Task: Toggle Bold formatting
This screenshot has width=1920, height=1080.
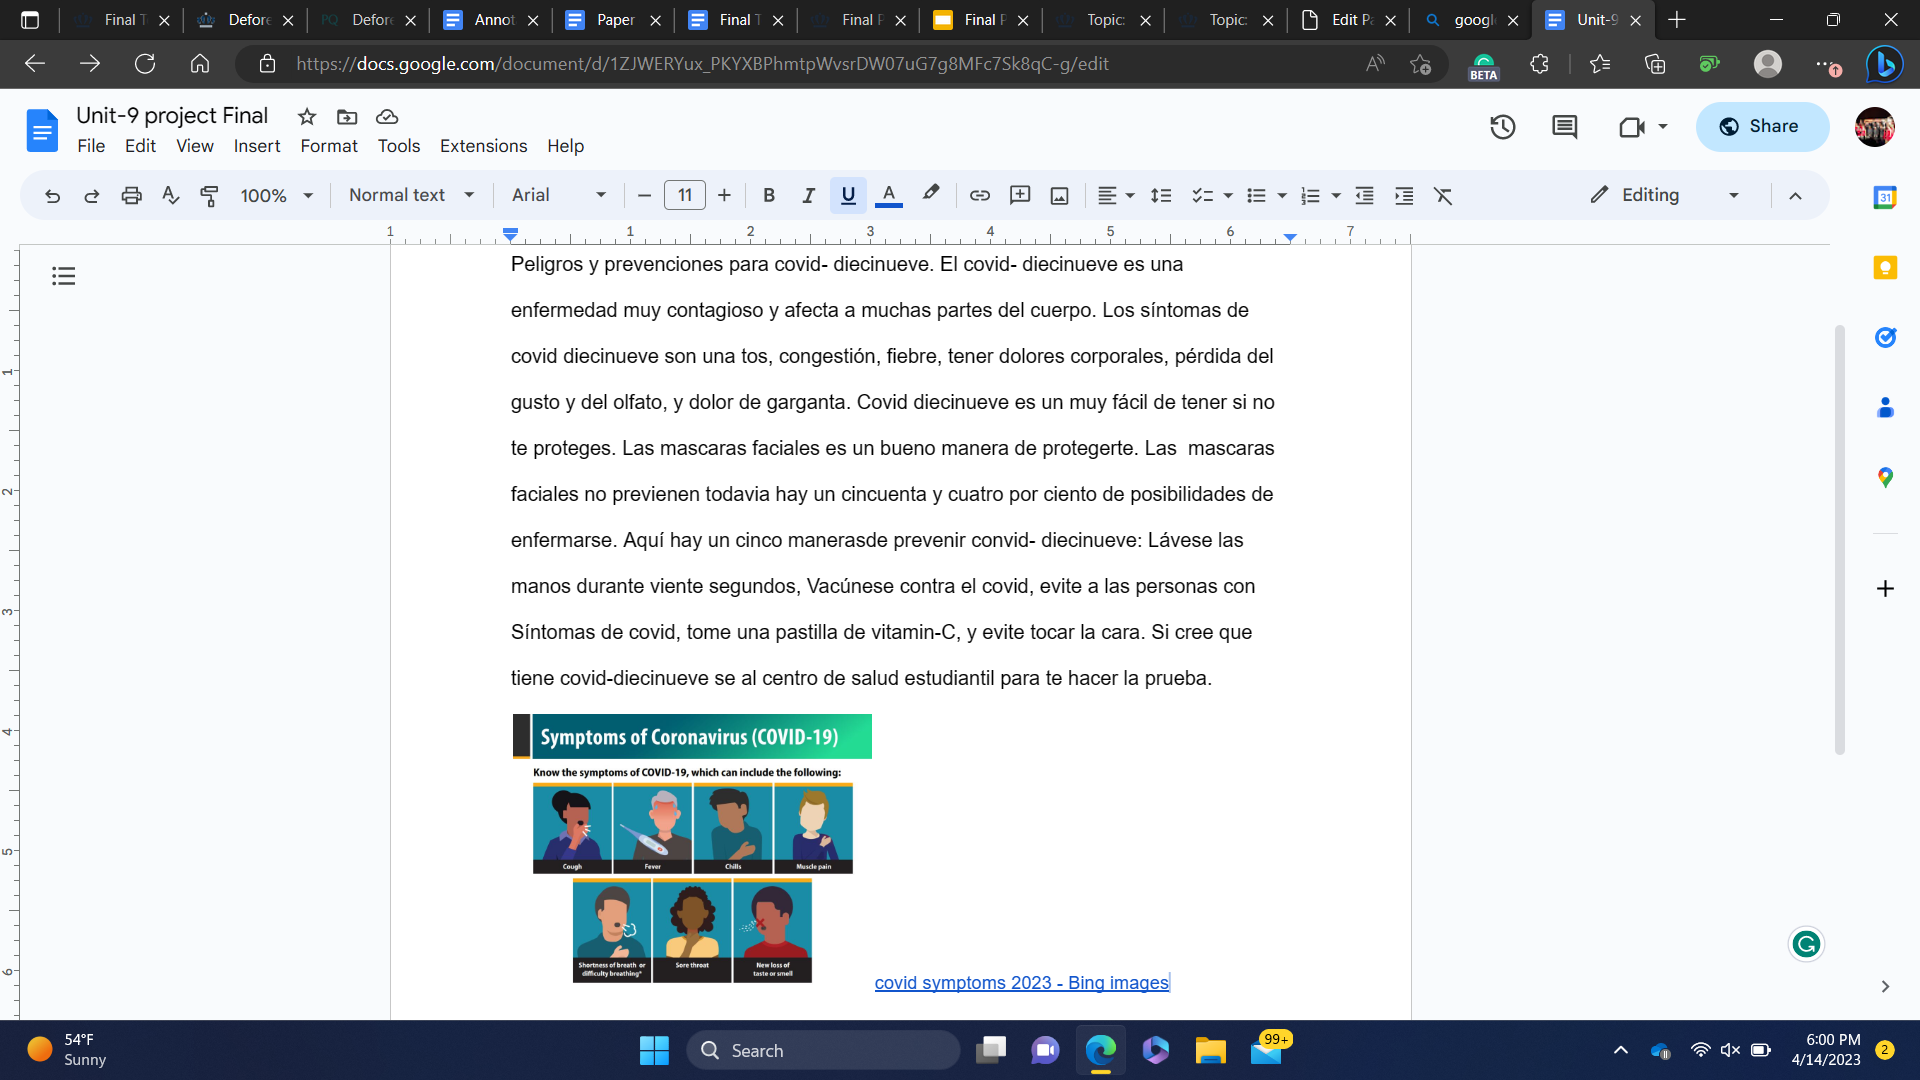Action: click(768, 195)
